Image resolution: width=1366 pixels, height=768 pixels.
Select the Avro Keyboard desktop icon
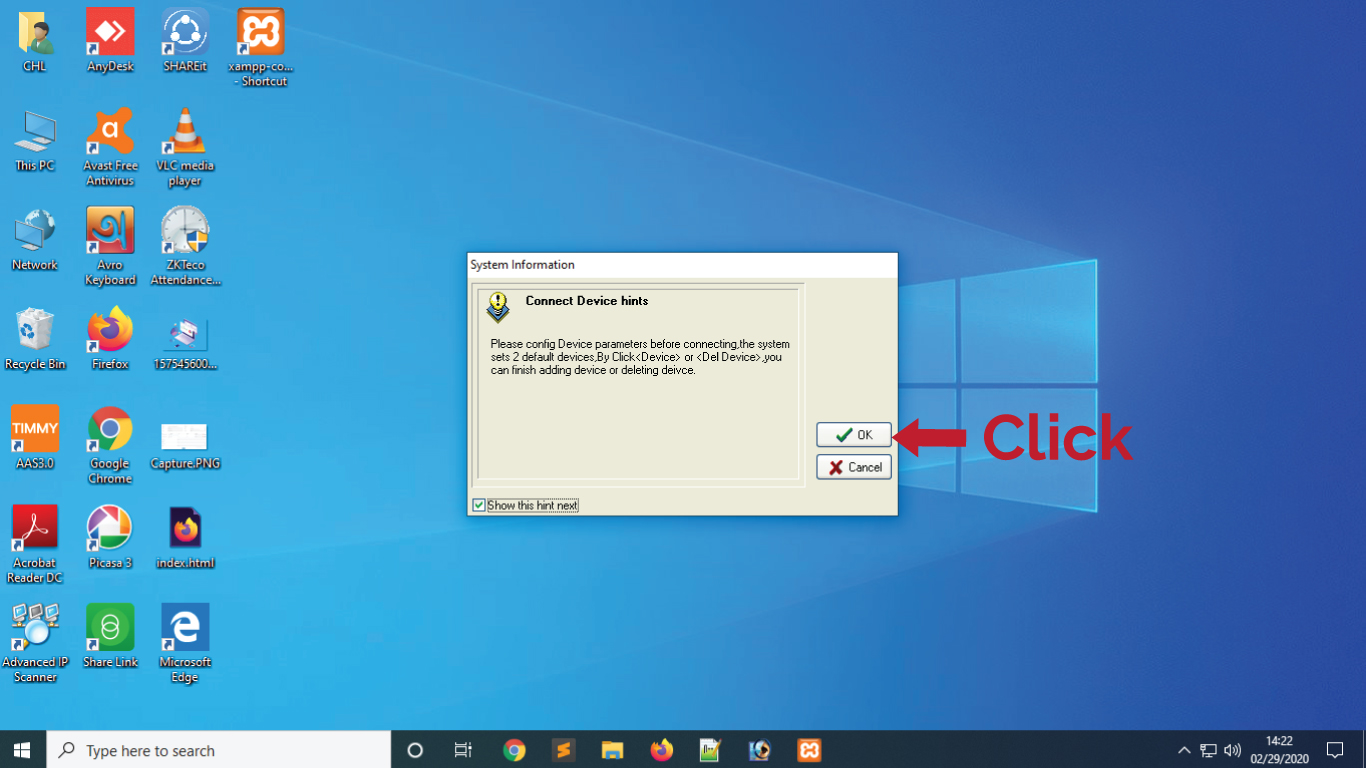point(110,246)
